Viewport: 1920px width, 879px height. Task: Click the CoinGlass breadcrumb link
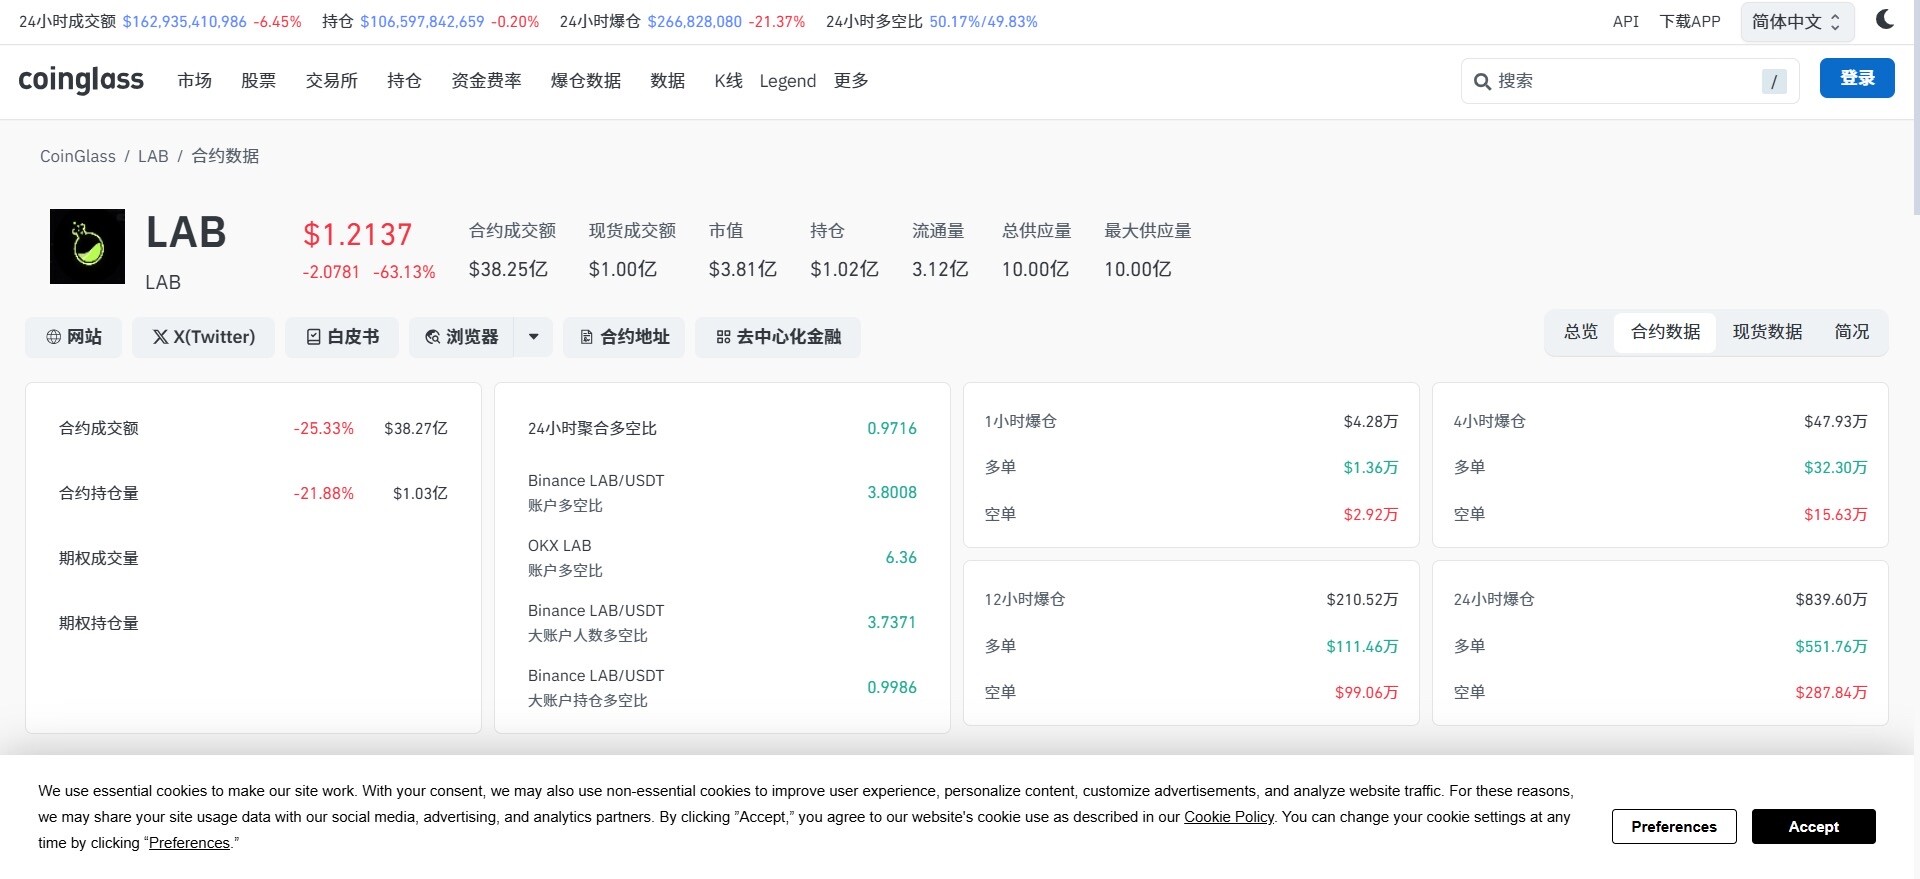[x=78, y=156]
